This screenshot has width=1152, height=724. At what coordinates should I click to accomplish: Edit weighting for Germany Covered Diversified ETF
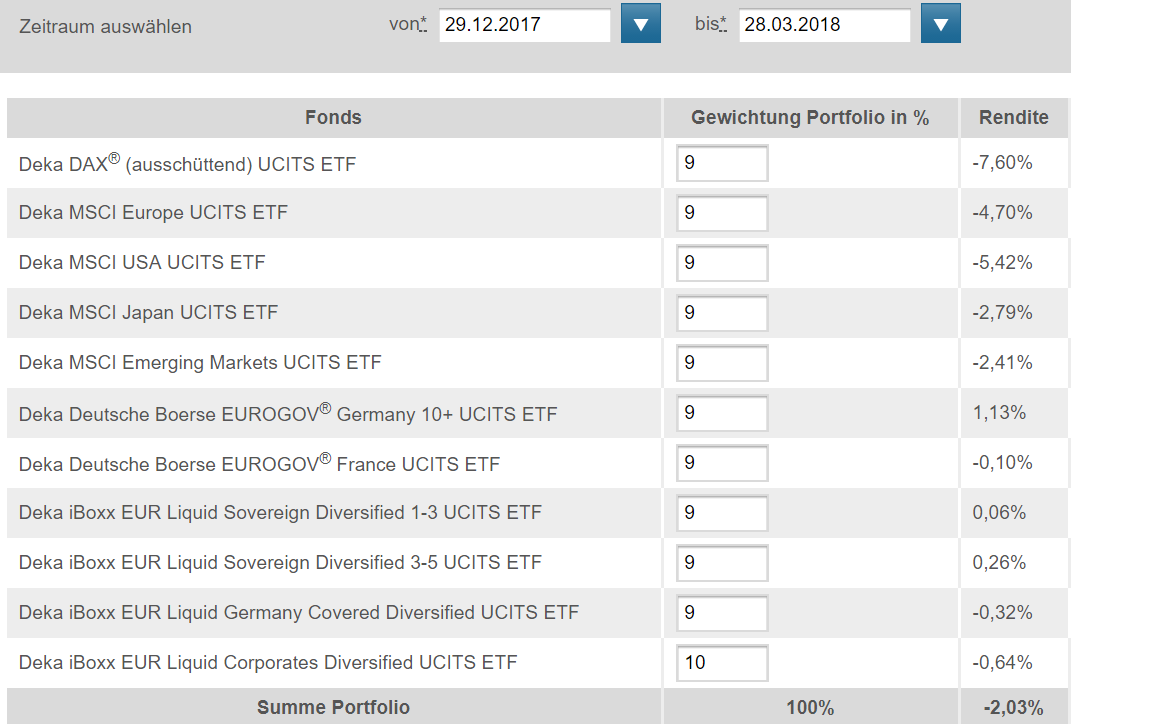pos(722,613)
